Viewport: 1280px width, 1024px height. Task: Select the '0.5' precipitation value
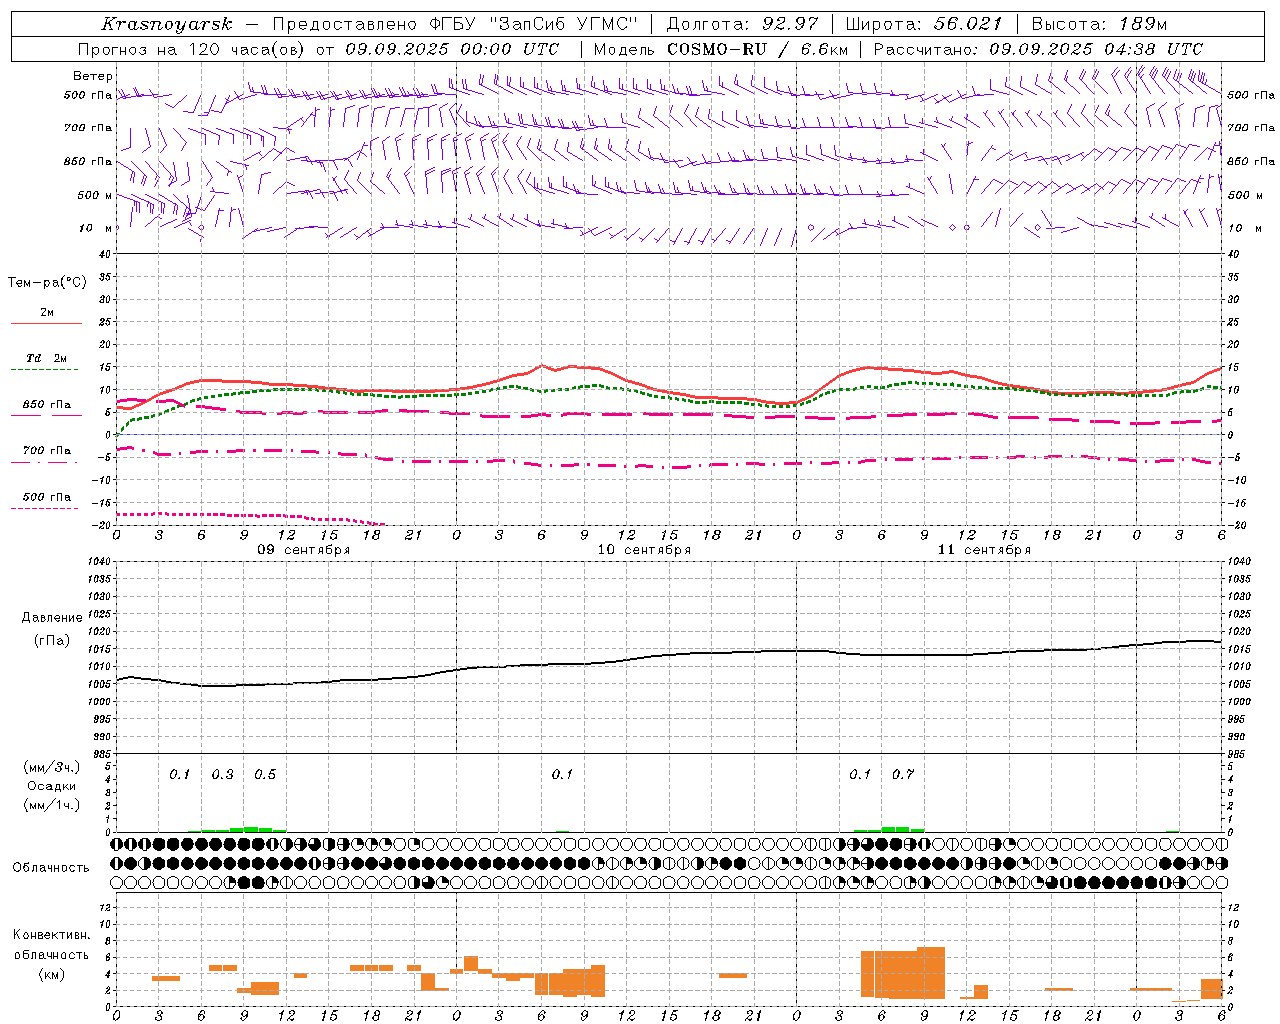pos(265,775)
